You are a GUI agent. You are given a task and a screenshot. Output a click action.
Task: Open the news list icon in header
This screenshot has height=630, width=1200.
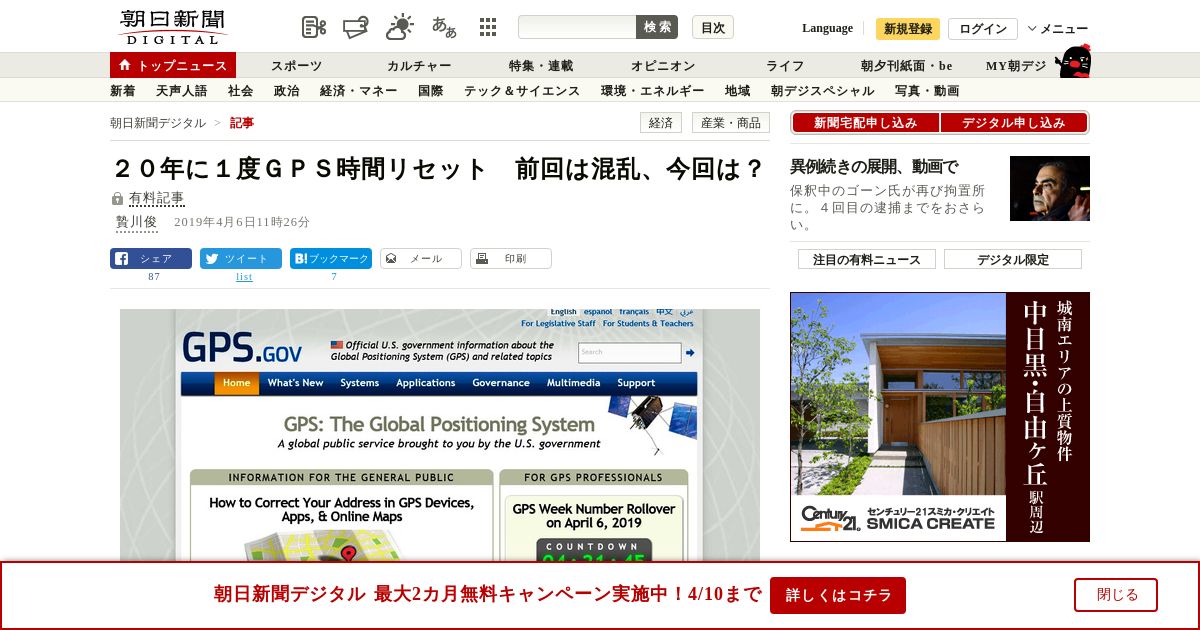[314, 27]
